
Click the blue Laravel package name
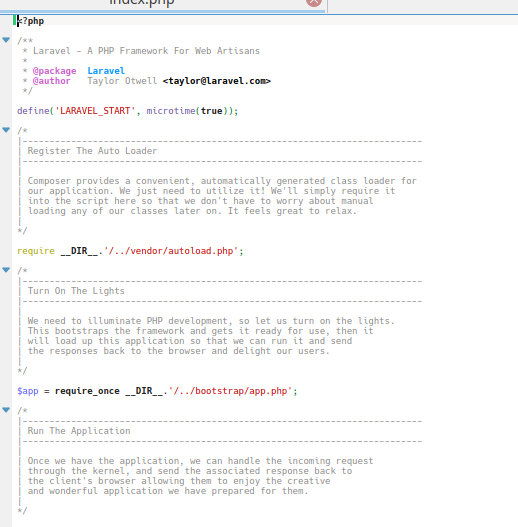pos(106,71)
